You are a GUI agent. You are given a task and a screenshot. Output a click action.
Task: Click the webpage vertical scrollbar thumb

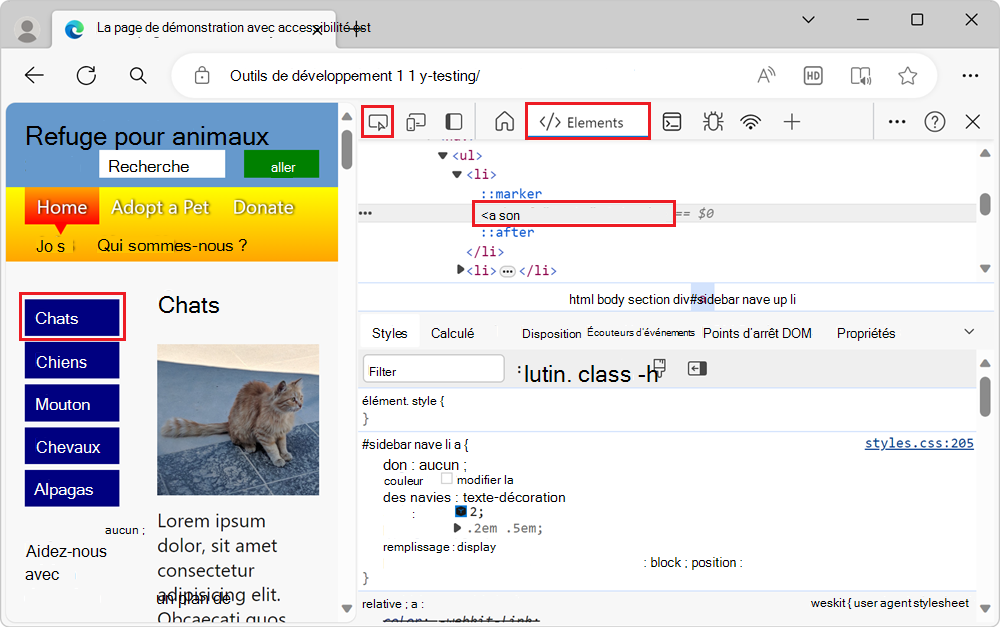347,149
